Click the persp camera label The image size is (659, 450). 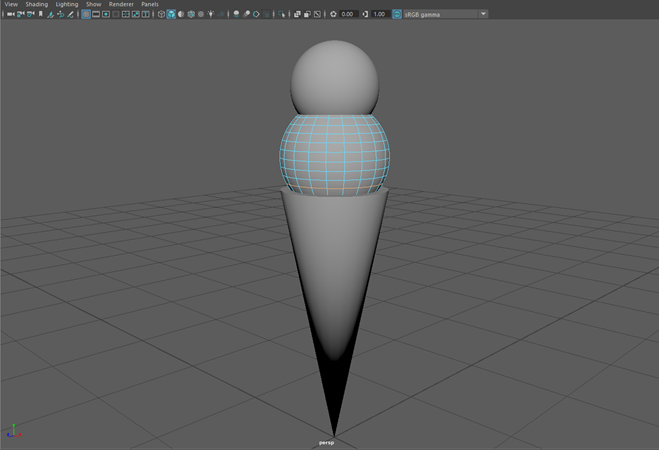coord(326,443)
